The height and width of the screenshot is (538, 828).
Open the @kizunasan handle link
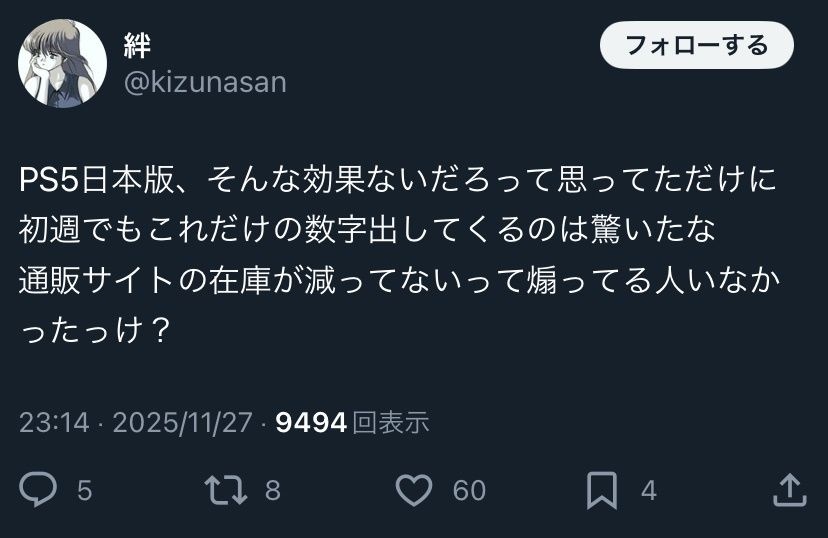[204, 82]
